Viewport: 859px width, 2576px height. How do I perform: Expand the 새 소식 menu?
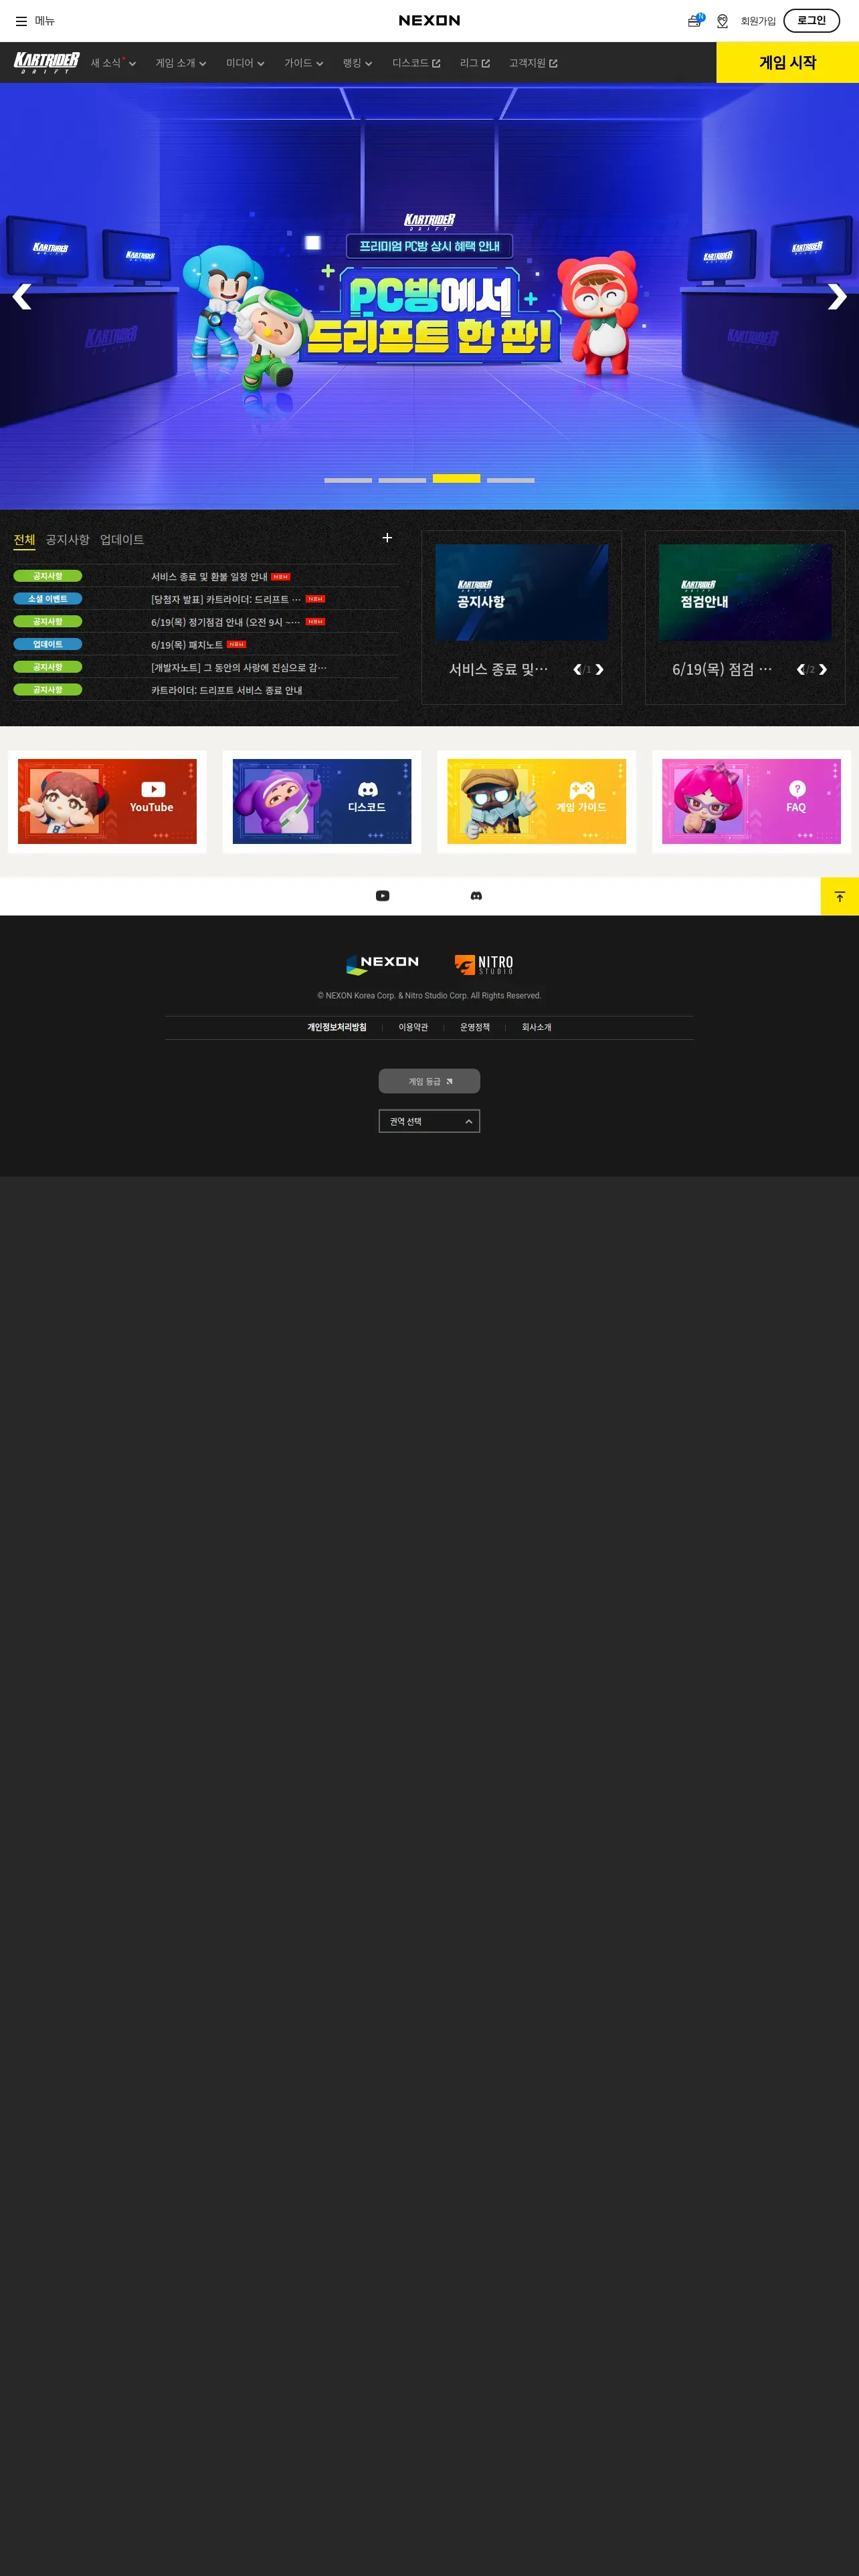coord(113,63)
